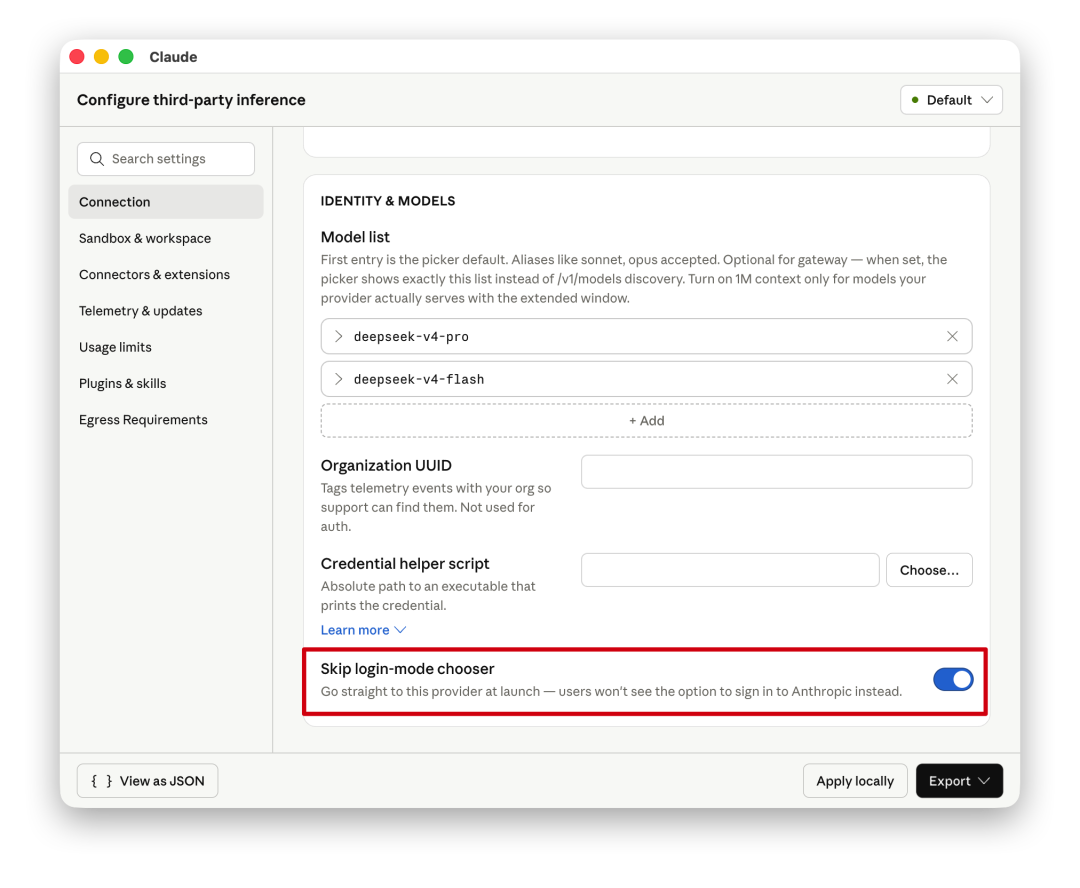Open Telemetry & updates section

pos(141,311)
